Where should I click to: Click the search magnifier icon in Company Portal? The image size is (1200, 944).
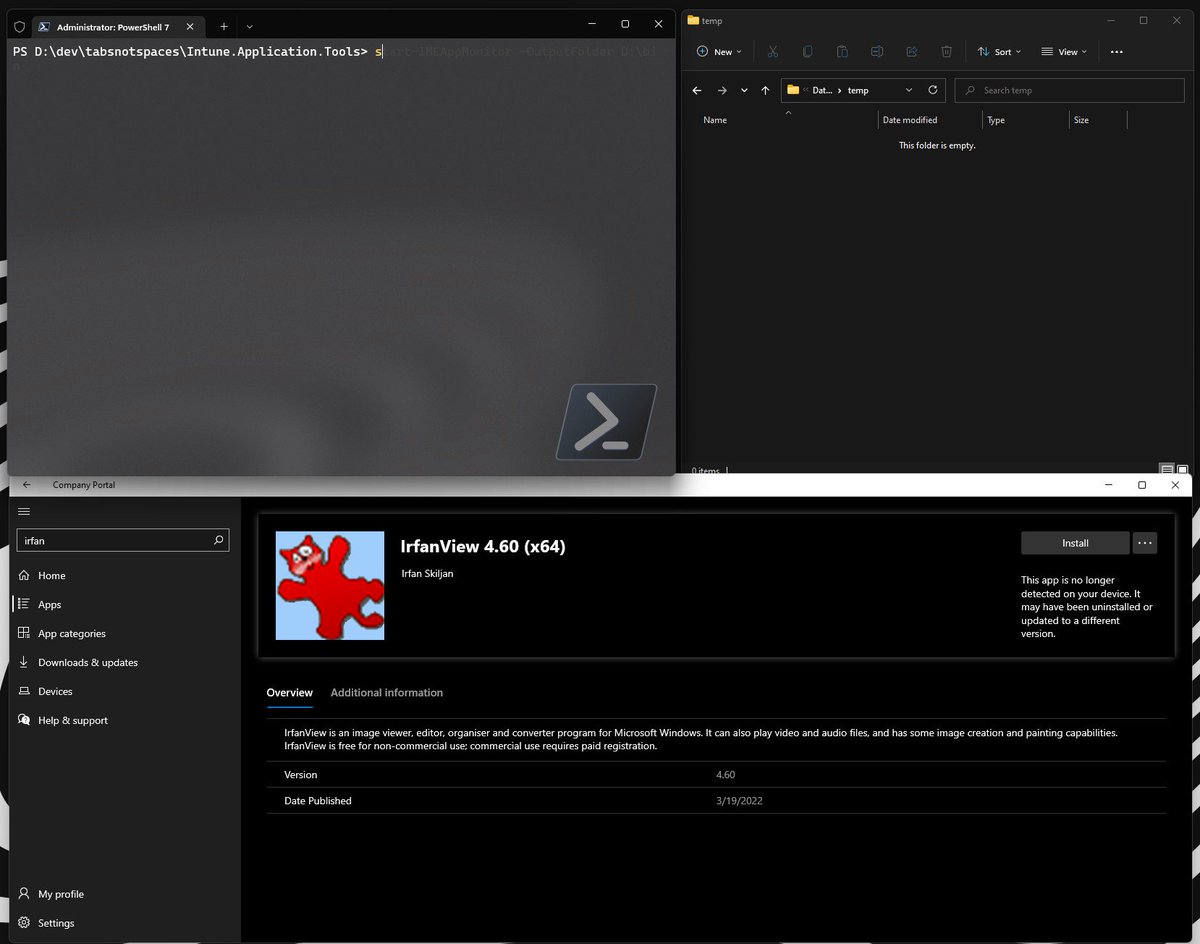click(x=219, y=540)
